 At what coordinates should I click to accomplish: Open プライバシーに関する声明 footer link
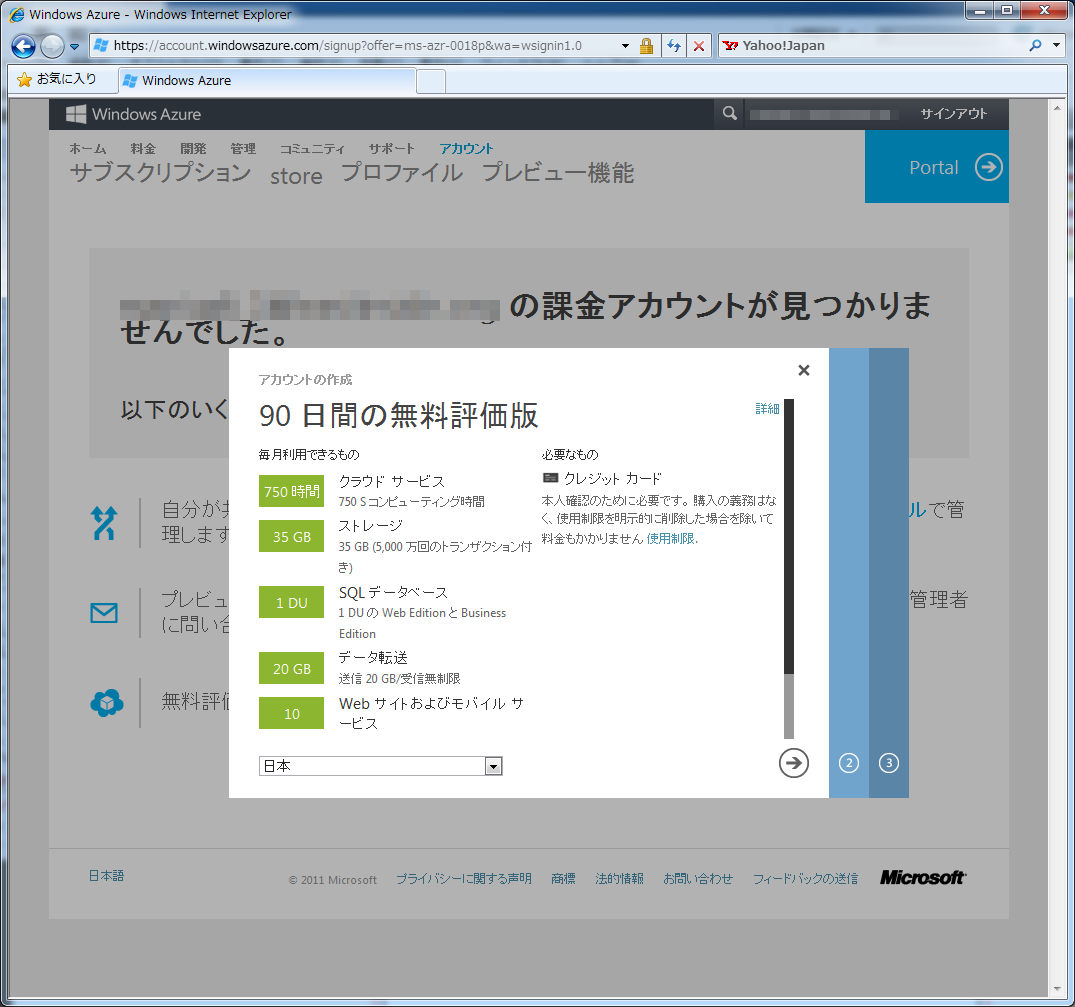(463, 879)
